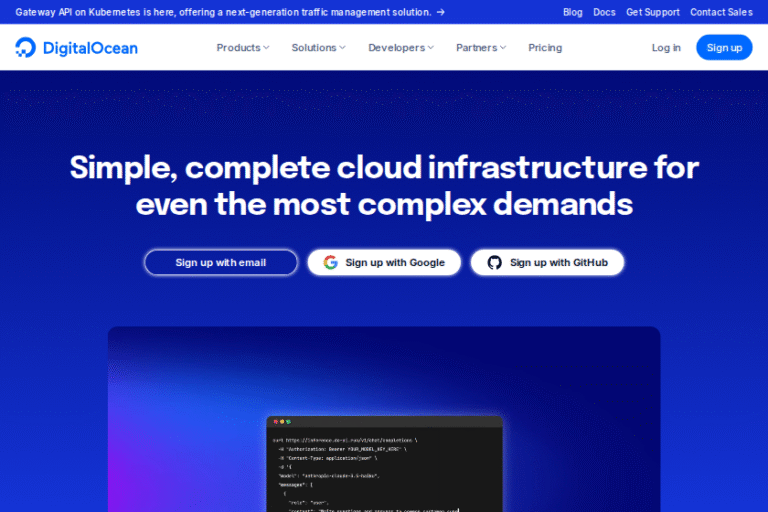The height and width of the screenshot is (512, 768).
Task: Open Docs from the top bar
Action: pyautogui.click(x=604, y=12)
